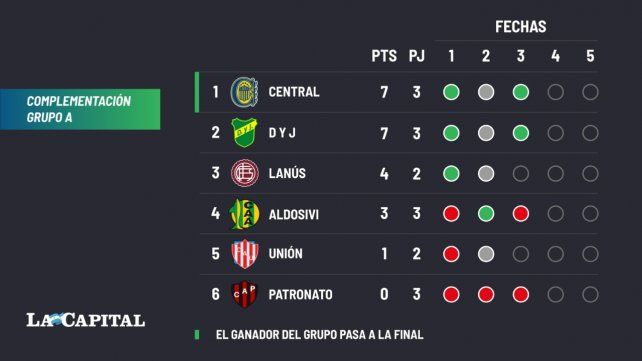This screenshot has height=361, width=642.
Task: Select the Unión red-striped shield
Action: point(244,254)
